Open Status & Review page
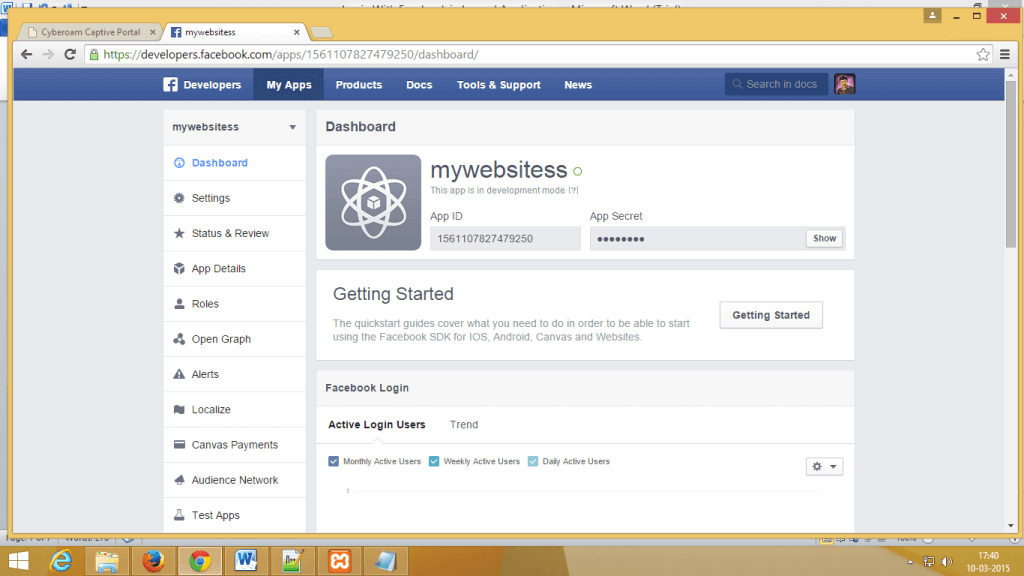Image resolution: width=1024 pixels, height=576 pixels. 234,233
